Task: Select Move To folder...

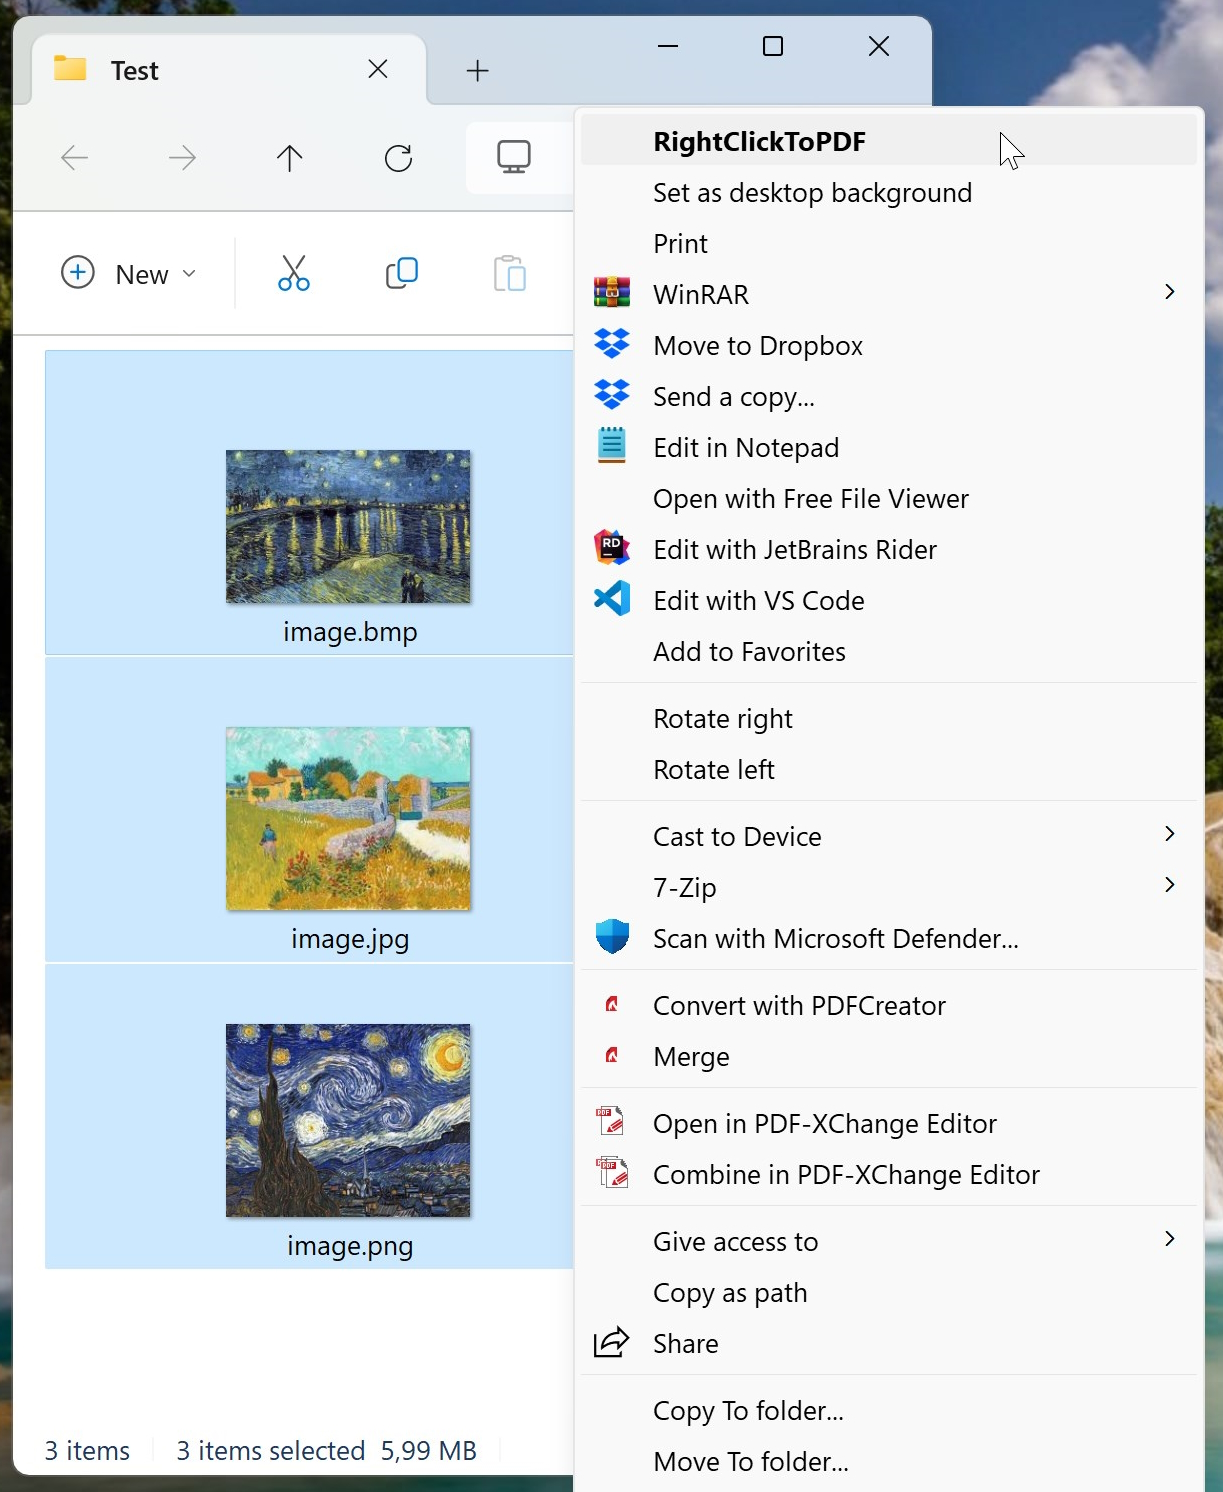Action: [x=889, y=1461]
